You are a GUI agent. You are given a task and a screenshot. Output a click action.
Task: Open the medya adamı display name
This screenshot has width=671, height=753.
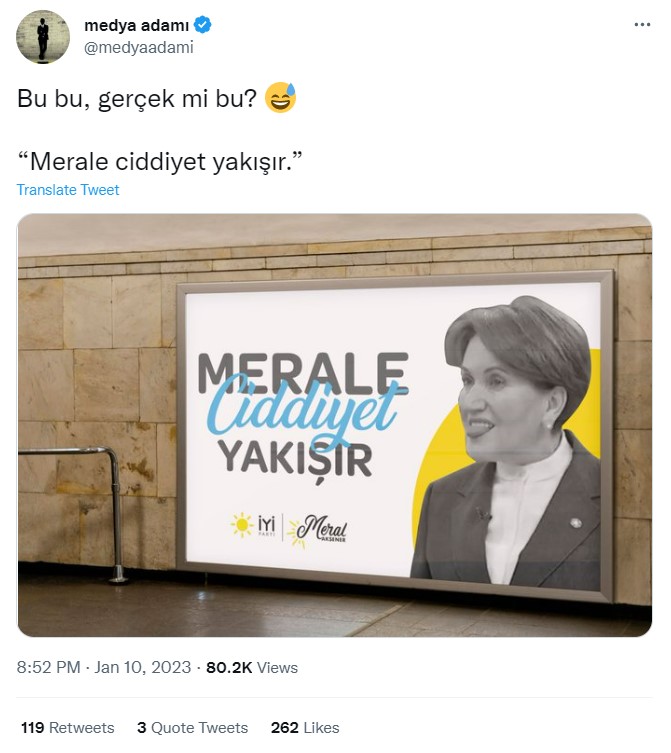[136, 25]
